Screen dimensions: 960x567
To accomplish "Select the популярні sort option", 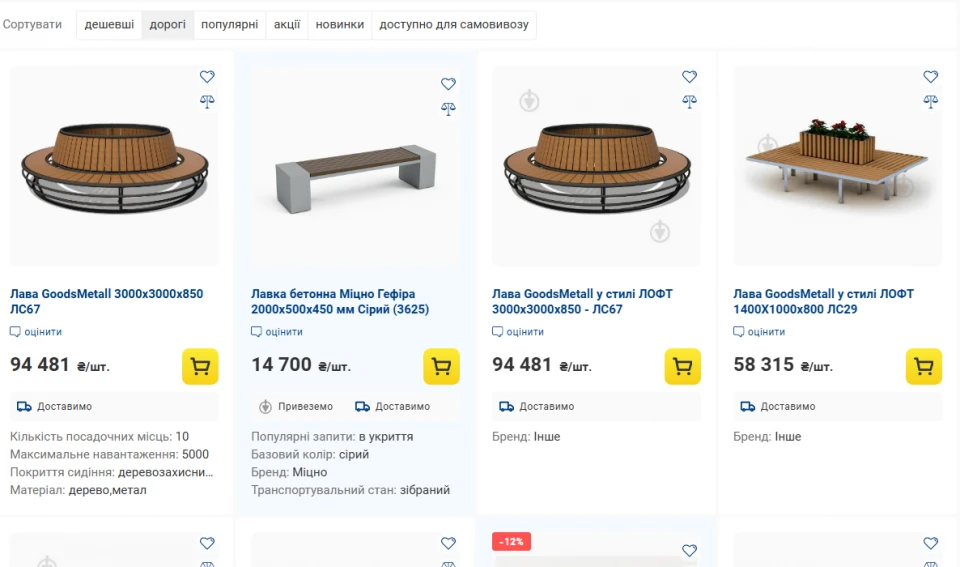I will [229, 25].
